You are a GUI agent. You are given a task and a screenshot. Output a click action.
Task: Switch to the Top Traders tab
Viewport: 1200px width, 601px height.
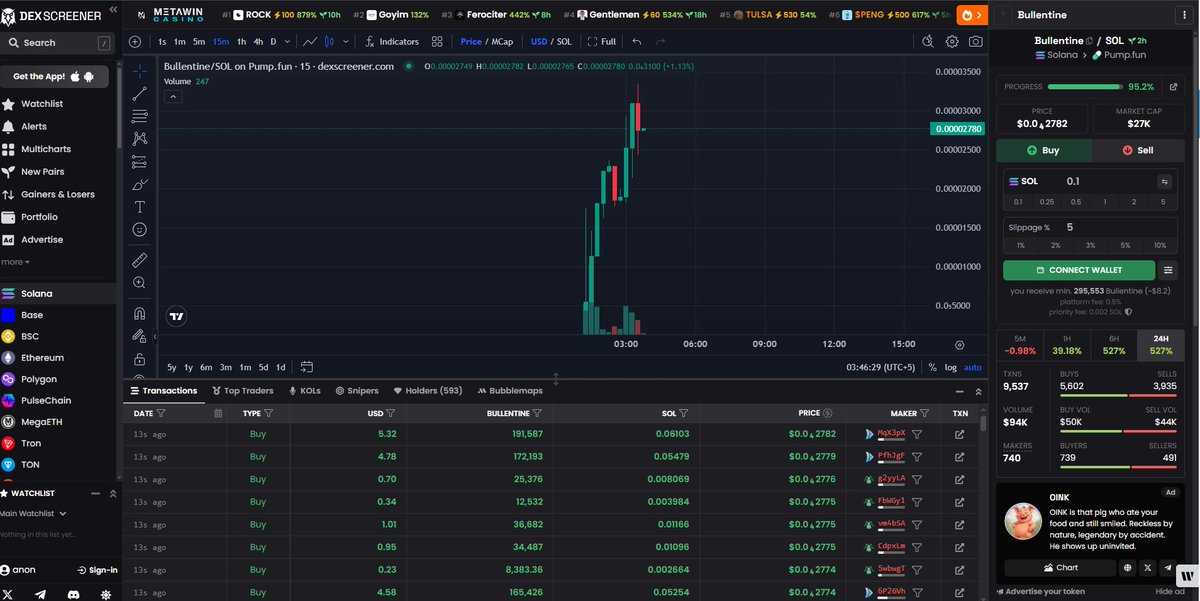pos(242,391)
